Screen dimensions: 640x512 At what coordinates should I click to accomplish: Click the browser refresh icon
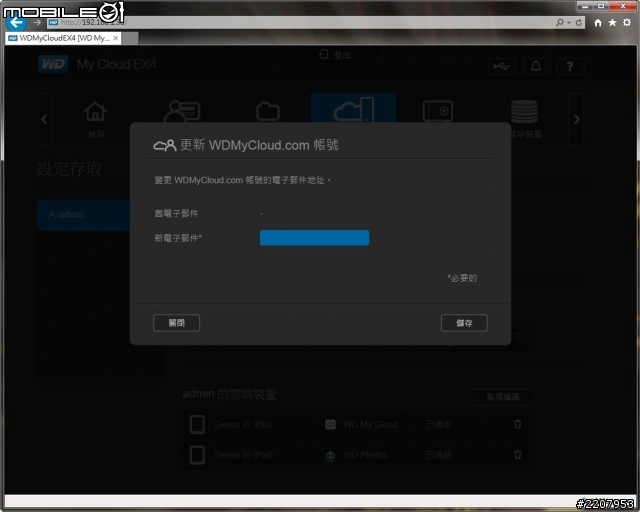click(579, 23)
